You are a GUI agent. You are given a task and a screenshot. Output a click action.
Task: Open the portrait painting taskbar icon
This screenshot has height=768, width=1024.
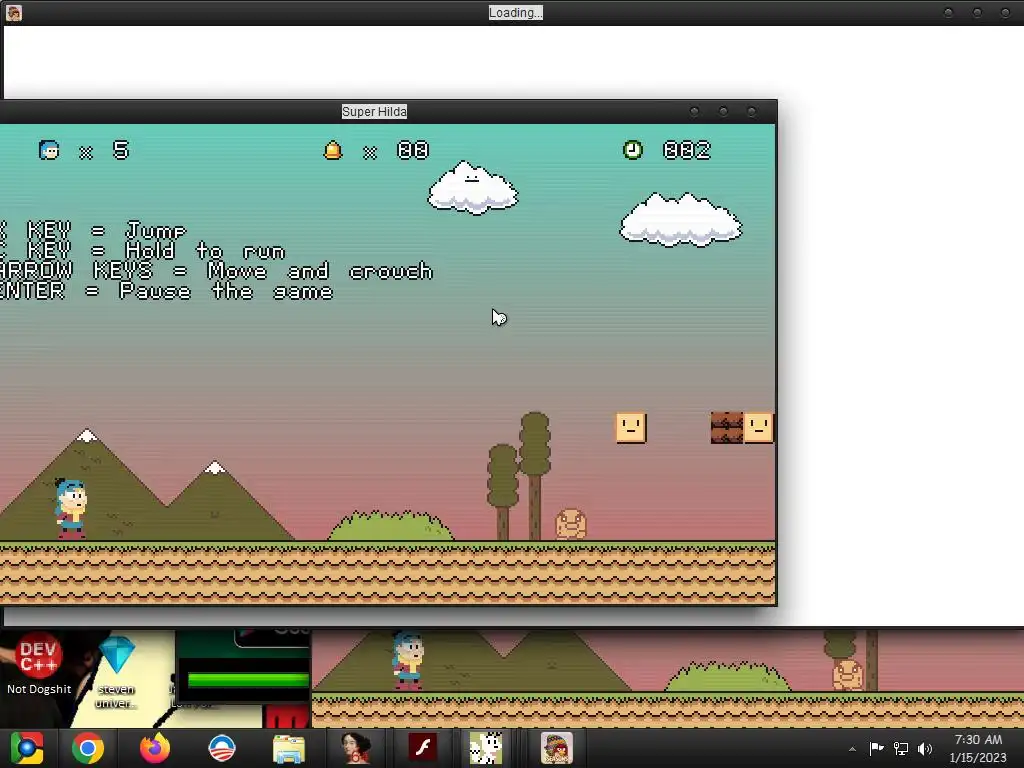click(356, 748)
